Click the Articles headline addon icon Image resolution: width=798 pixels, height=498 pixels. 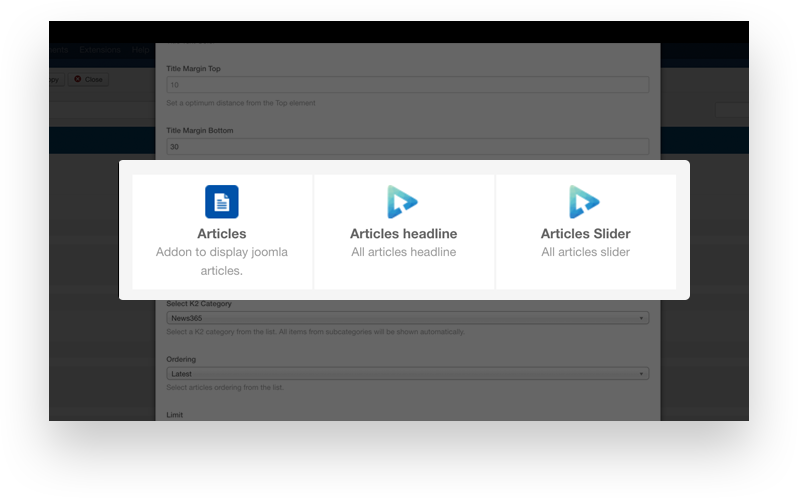403,202
